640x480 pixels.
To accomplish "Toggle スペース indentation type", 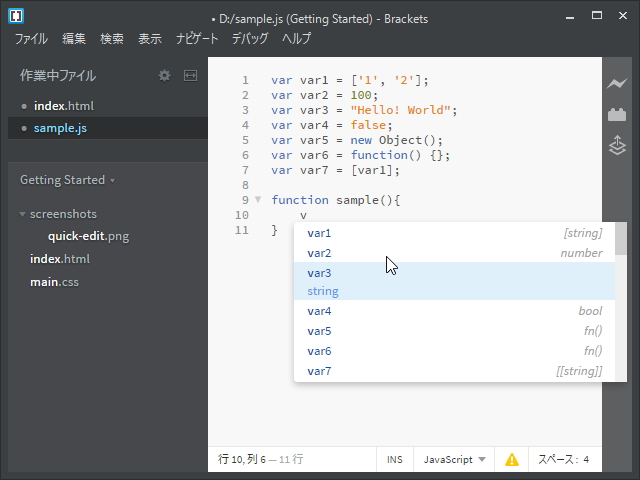I will [x=558, y=460].
